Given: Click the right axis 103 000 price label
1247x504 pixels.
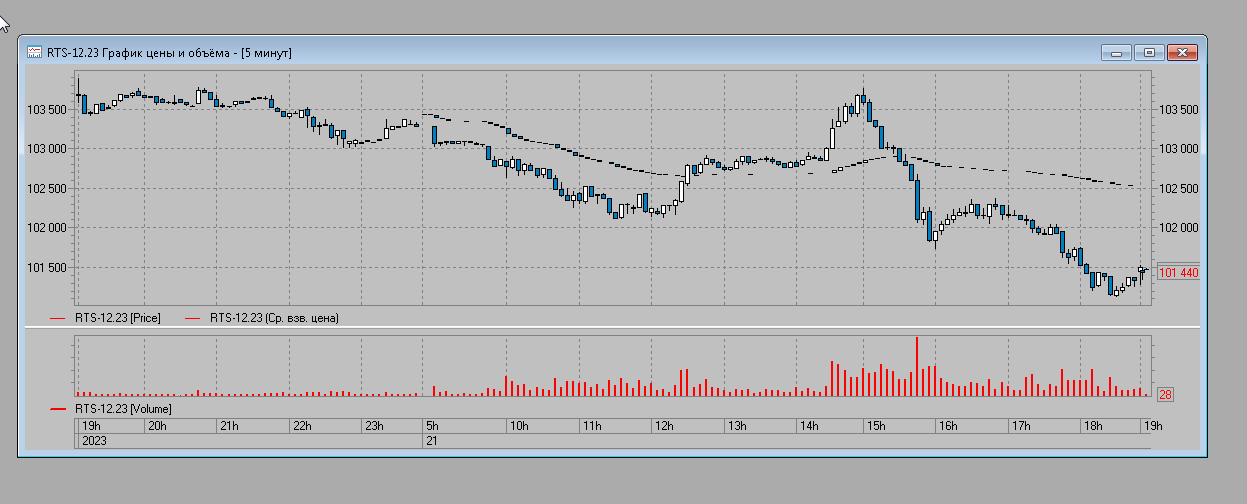Looking at the screenshot, I should pos(1178,148).
